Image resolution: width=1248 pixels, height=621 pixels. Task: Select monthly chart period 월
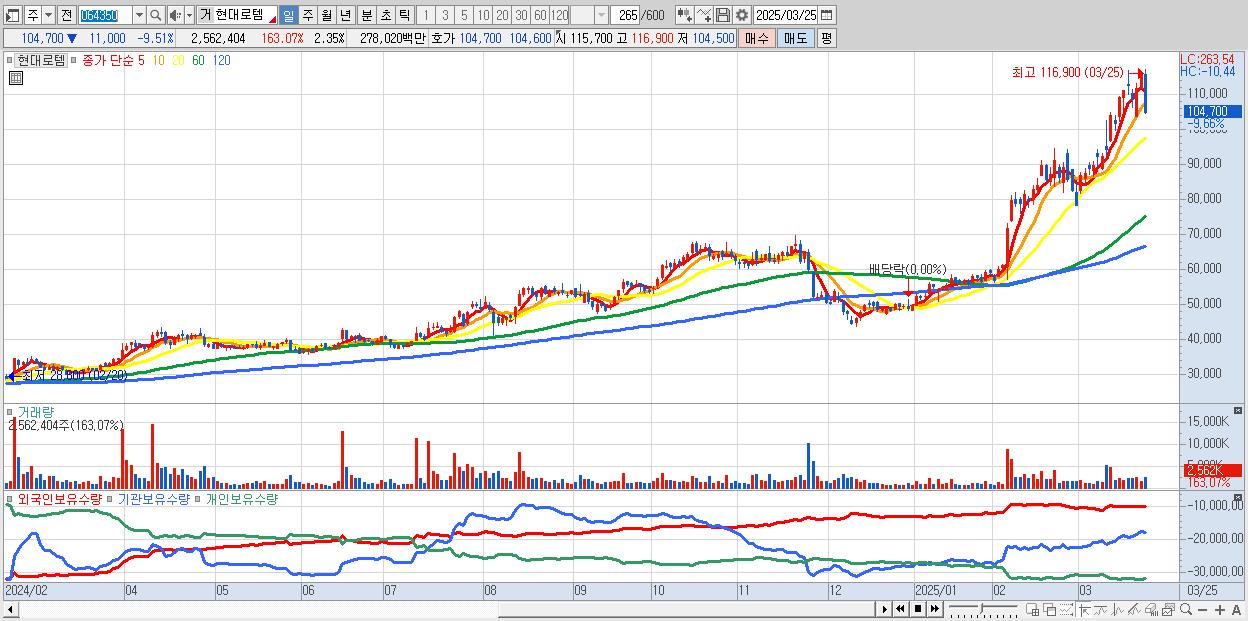(326, 15)
